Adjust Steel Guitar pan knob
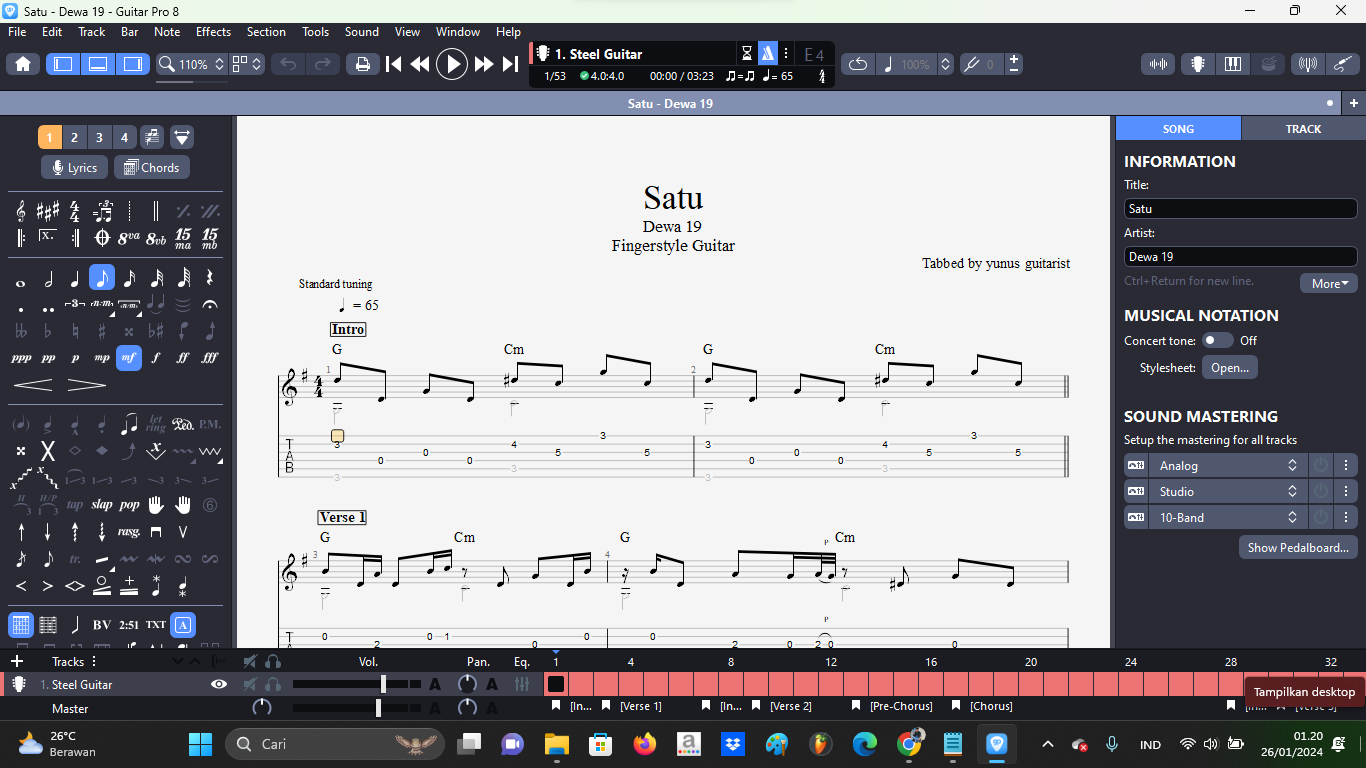 point(467,685)
